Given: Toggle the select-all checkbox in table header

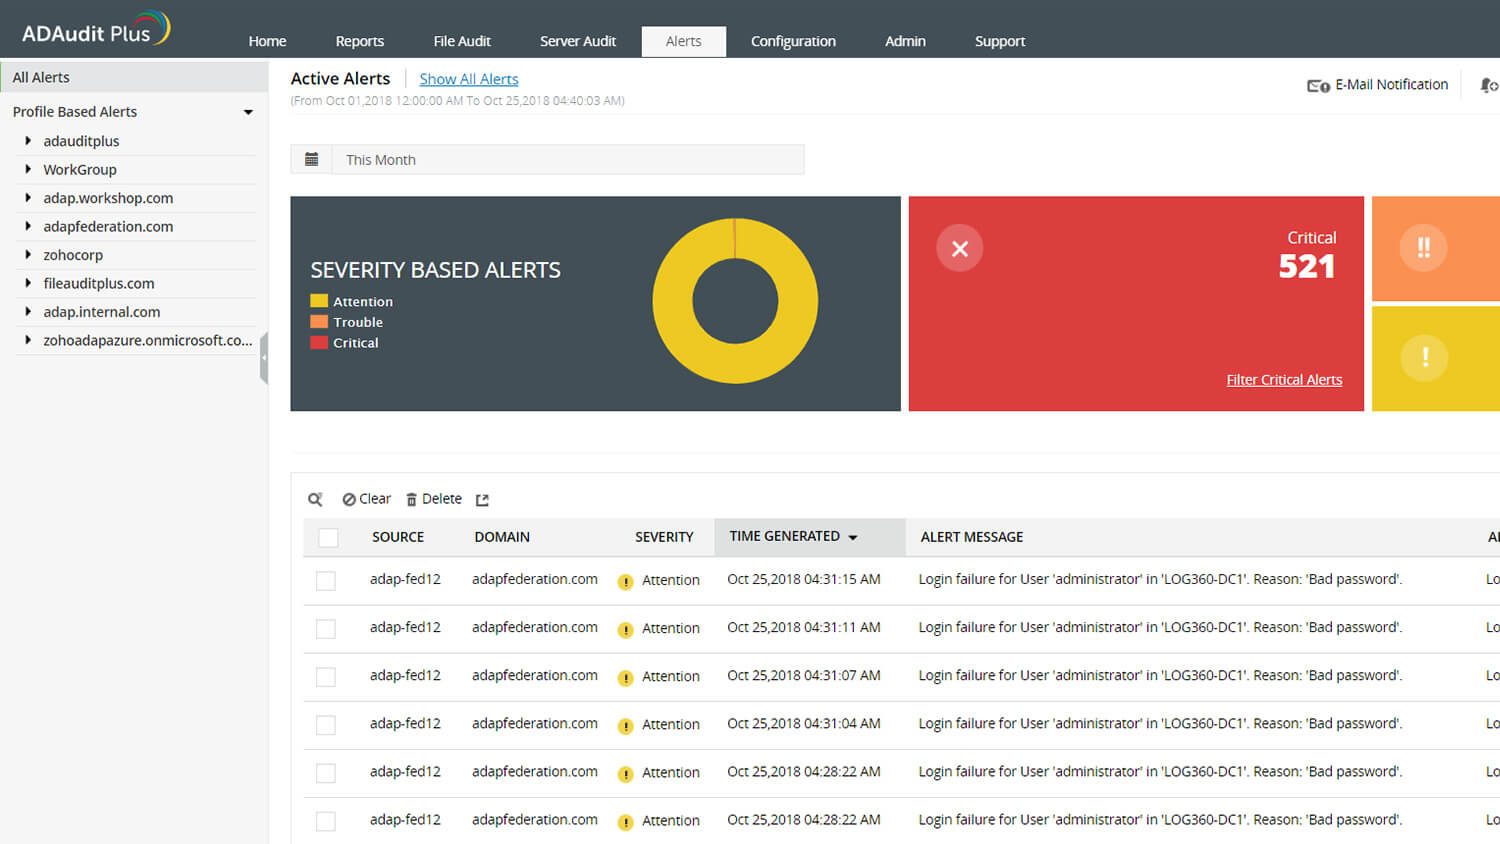Looking at the screenshot, I should pyautogui.click(x=328, y=538).
